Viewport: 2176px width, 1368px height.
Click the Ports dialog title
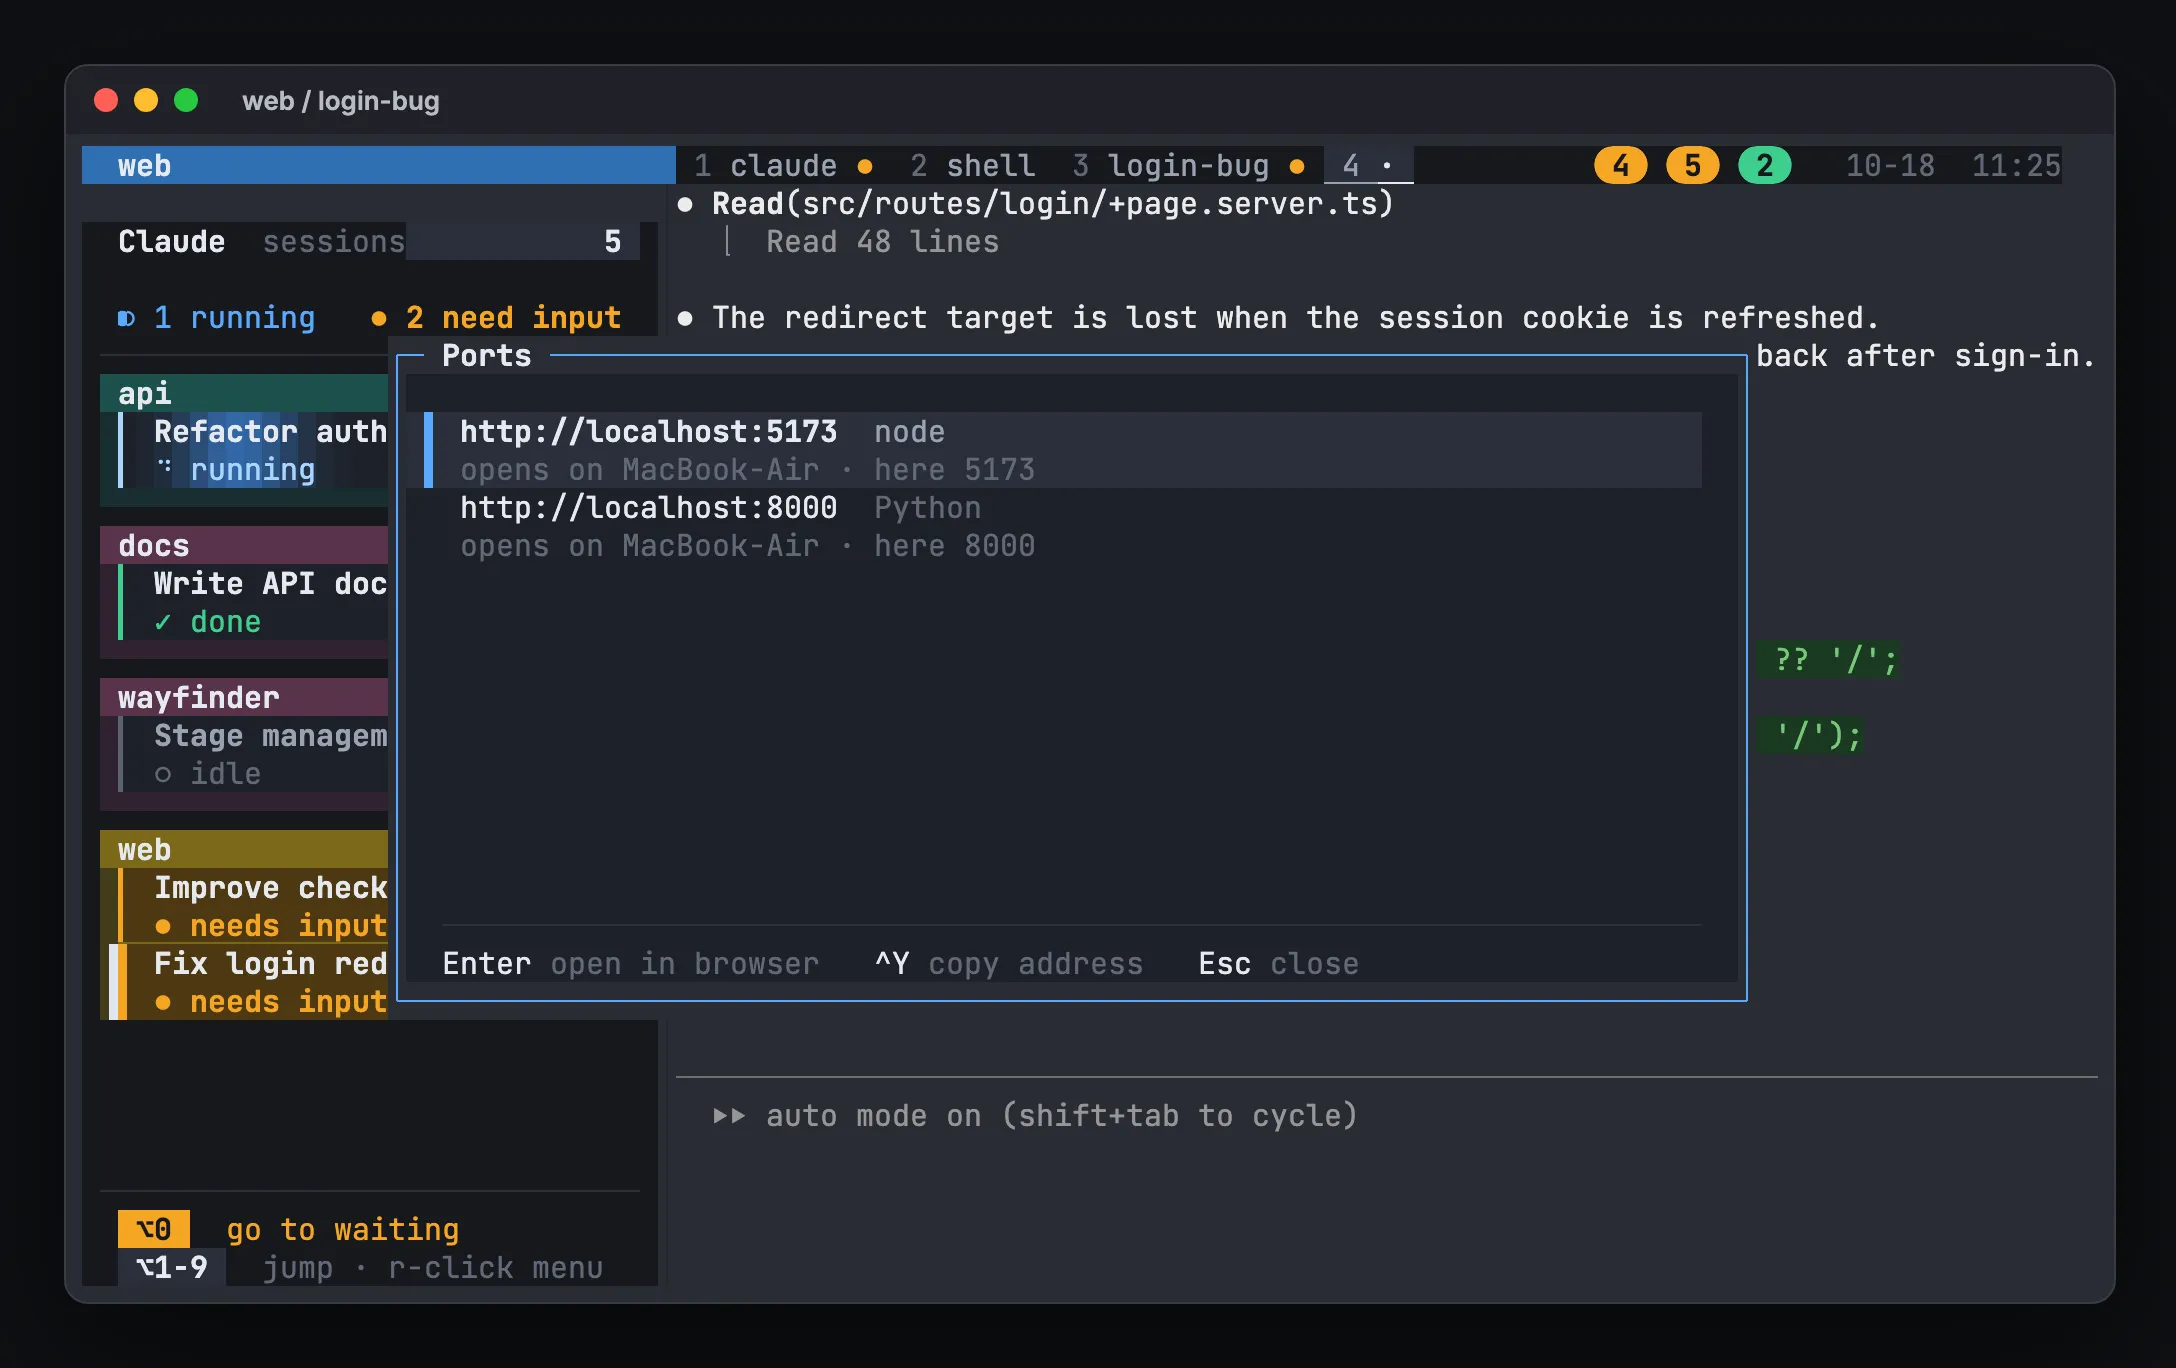click(x=487, y=355)
